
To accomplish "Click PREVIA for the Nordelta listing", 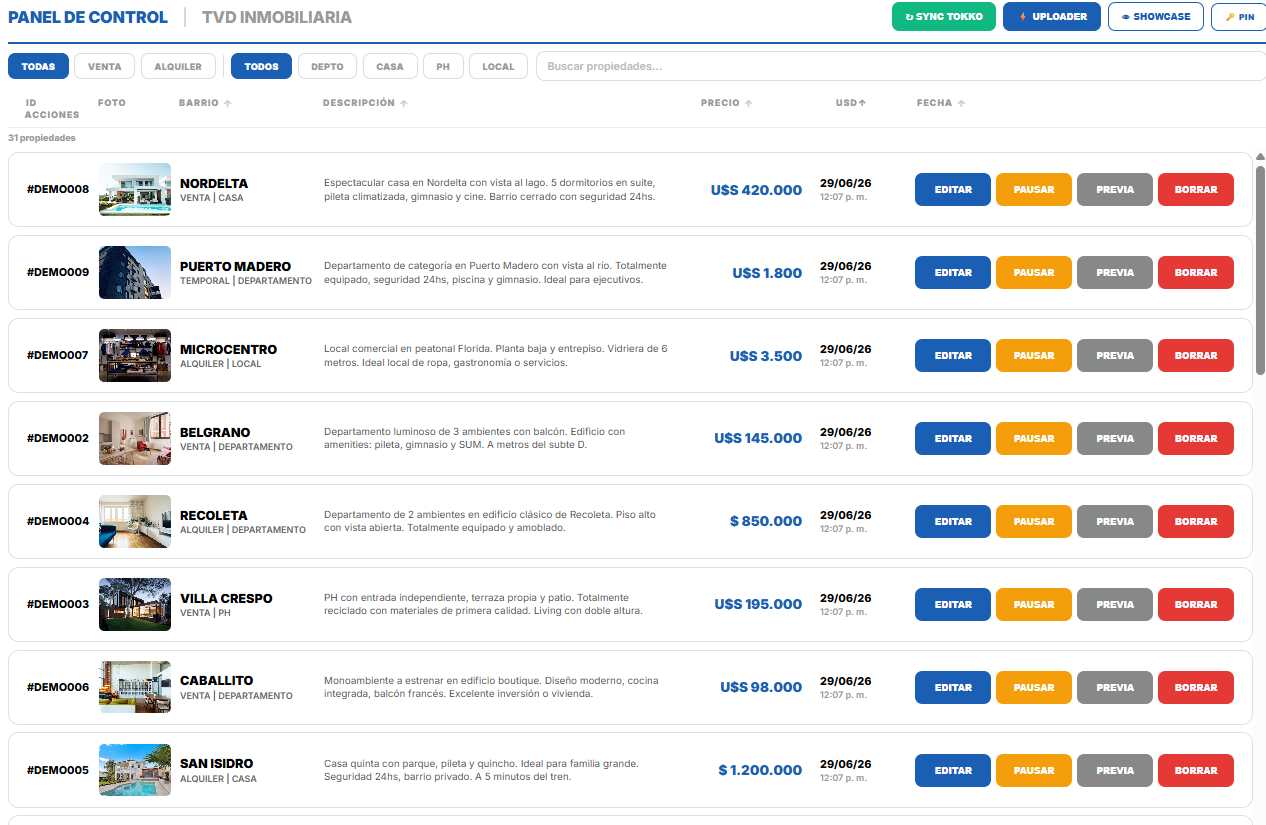I will (x=1115, y=189).
